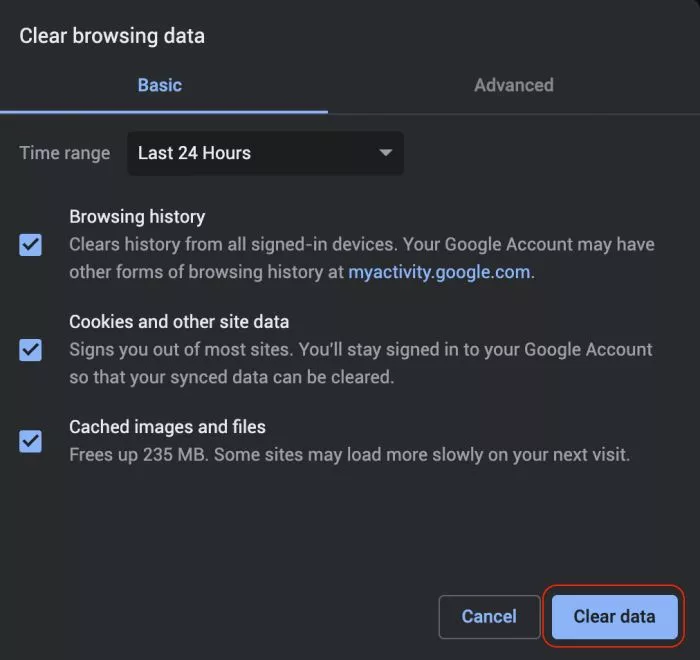Open the Advanced tab
The height and width of the screenshot is (660, 700).
(513, 85)
